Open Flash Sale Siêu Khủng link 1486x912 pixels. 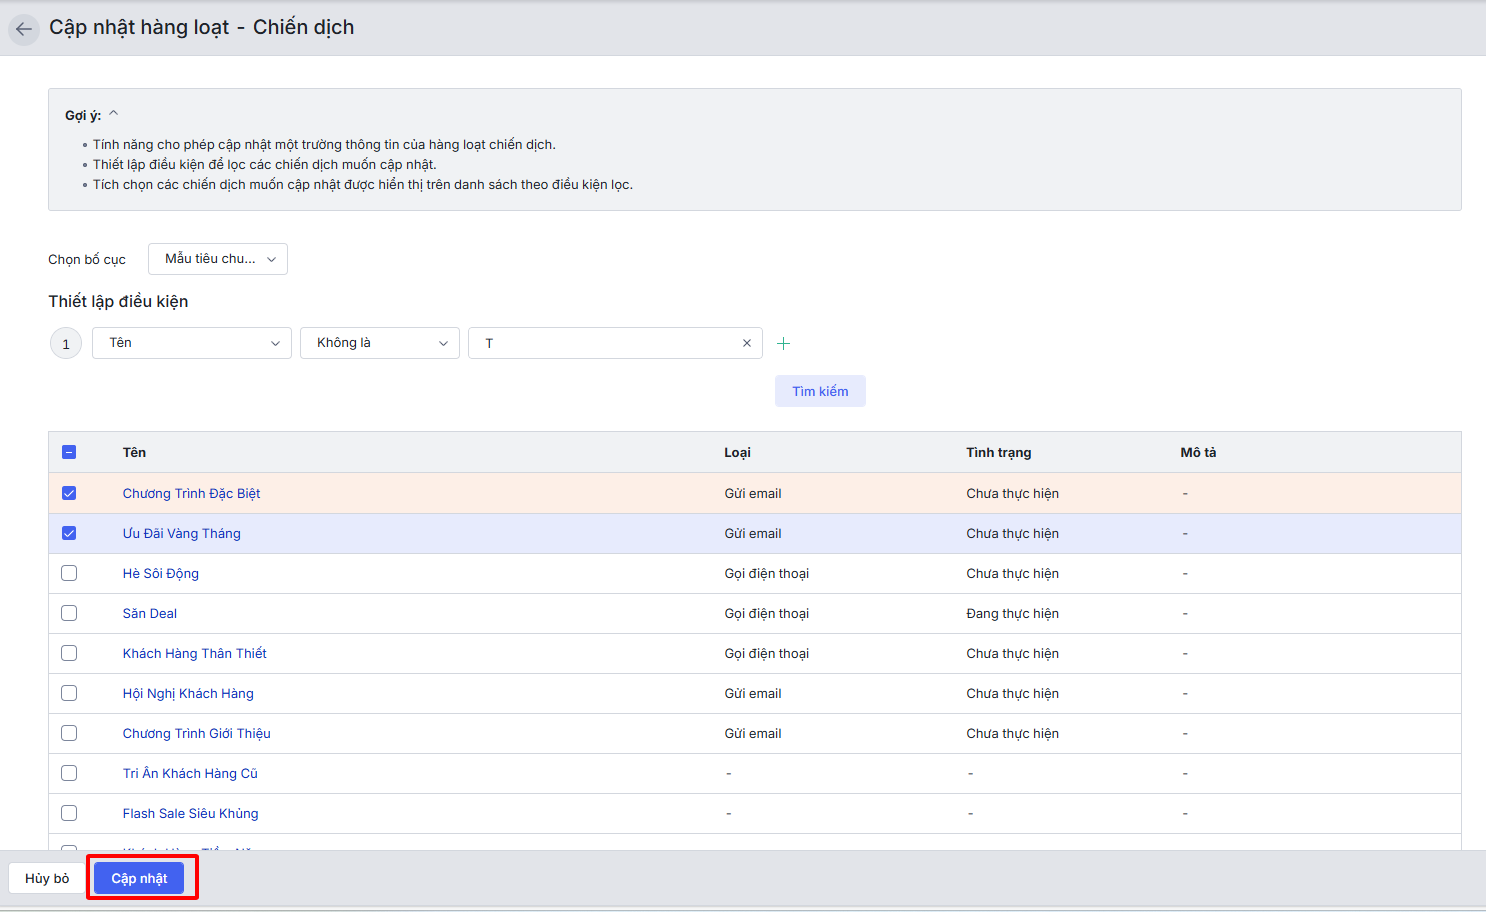point(190,813)
